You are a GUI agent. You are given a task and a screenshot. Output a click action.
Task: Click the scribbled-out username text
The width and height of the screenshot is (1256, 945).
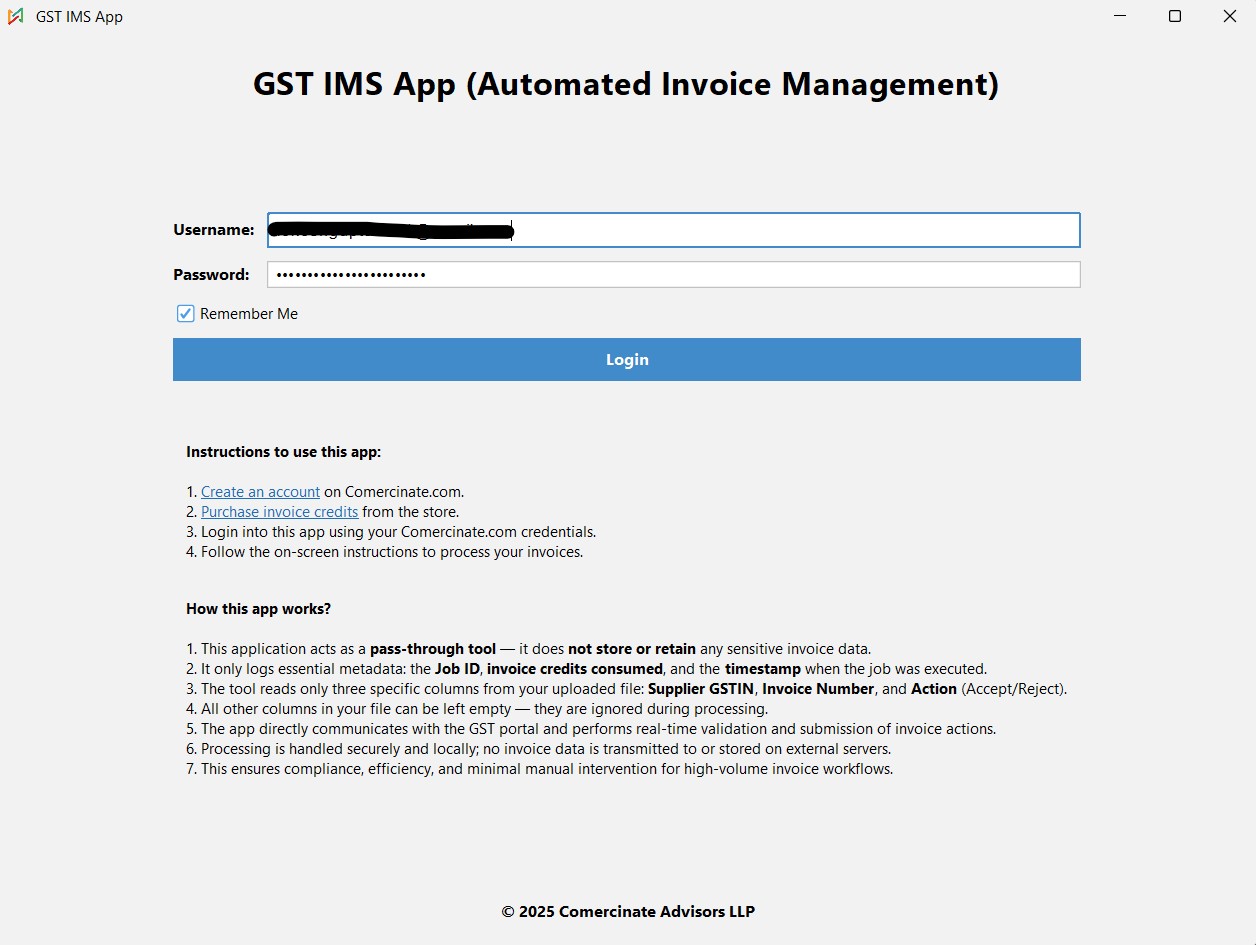coord(390,230)
